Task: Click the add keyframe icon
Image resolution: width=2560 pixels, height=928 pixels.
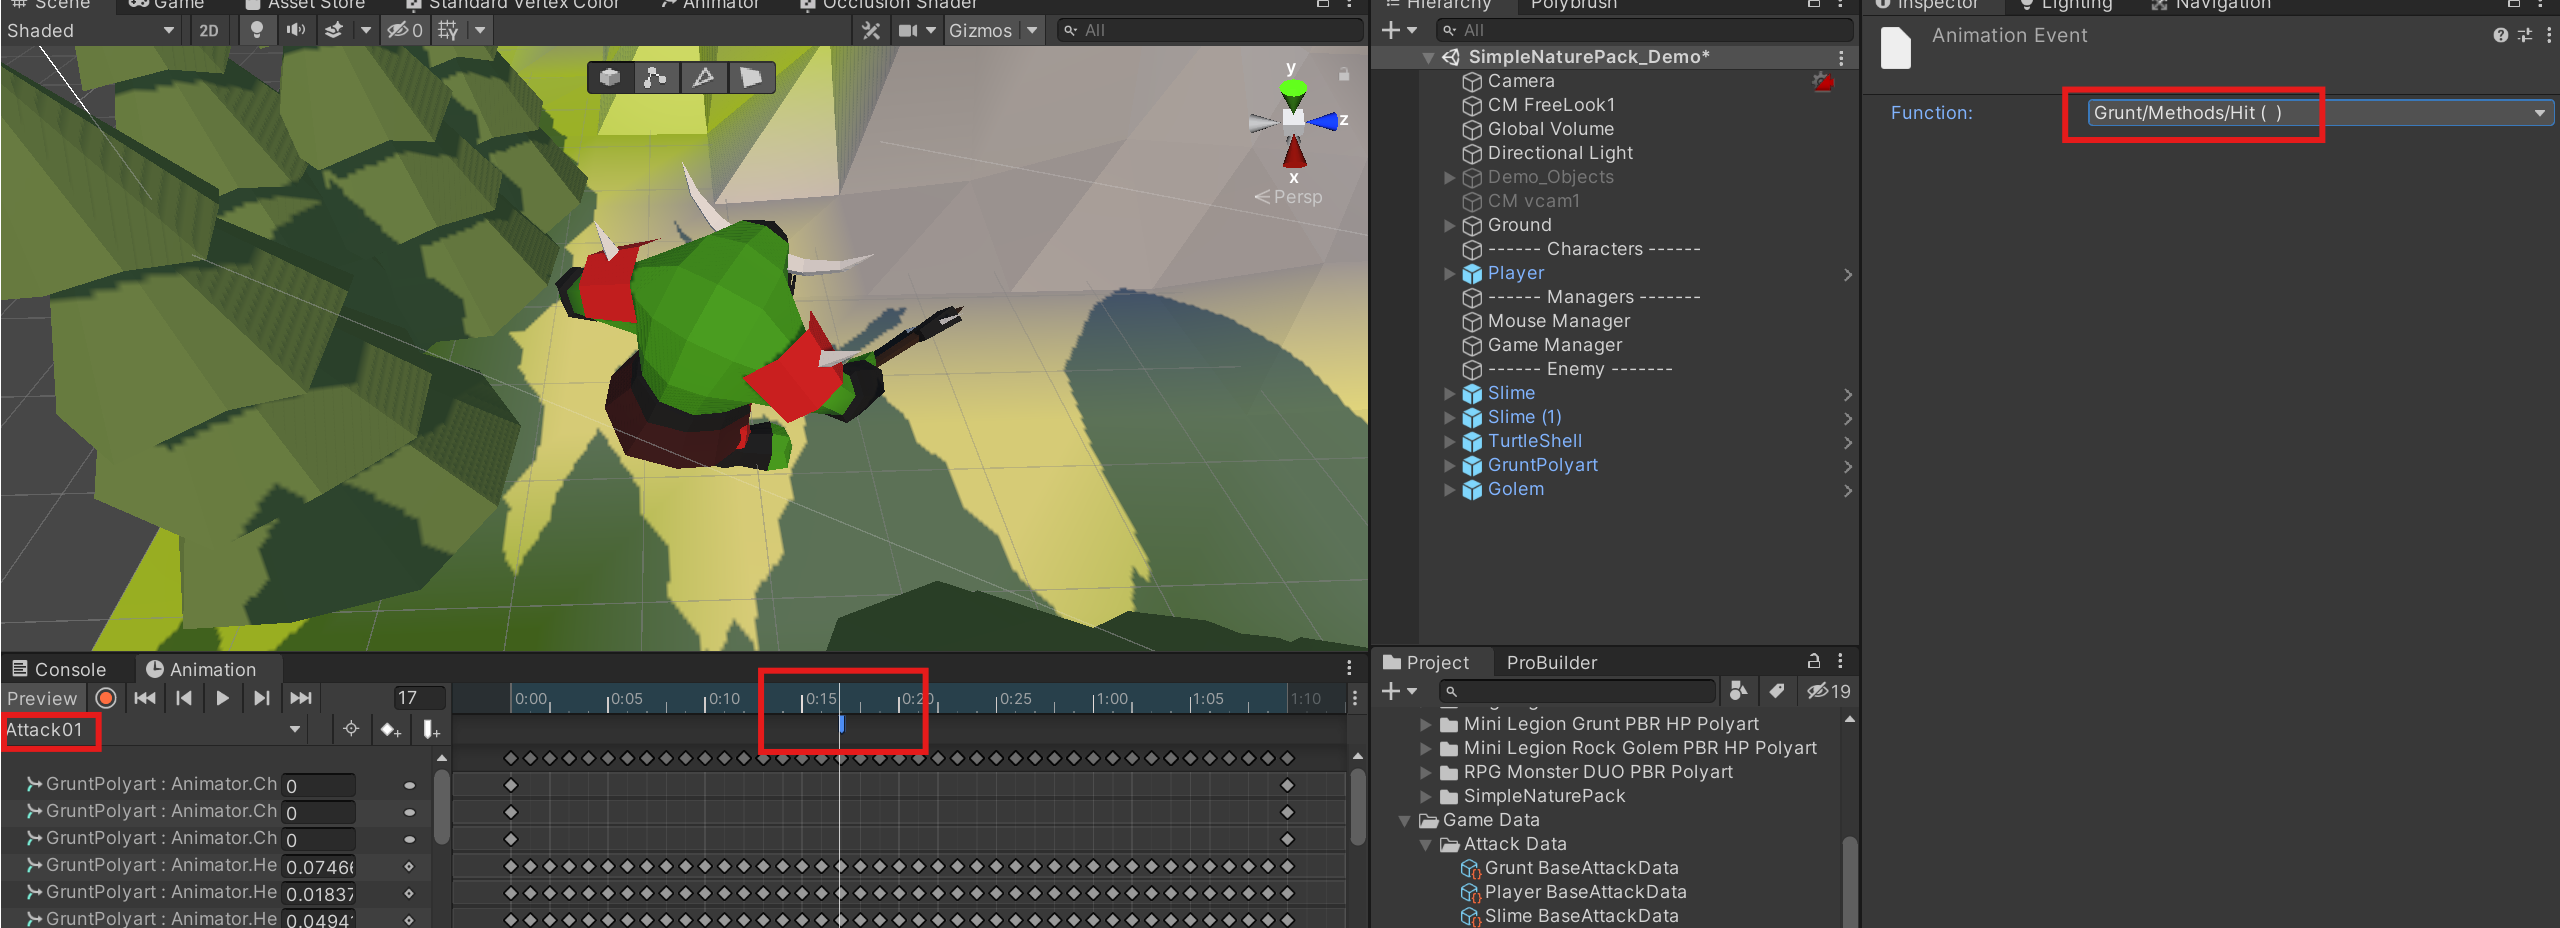Action: (x=391, y=730)
